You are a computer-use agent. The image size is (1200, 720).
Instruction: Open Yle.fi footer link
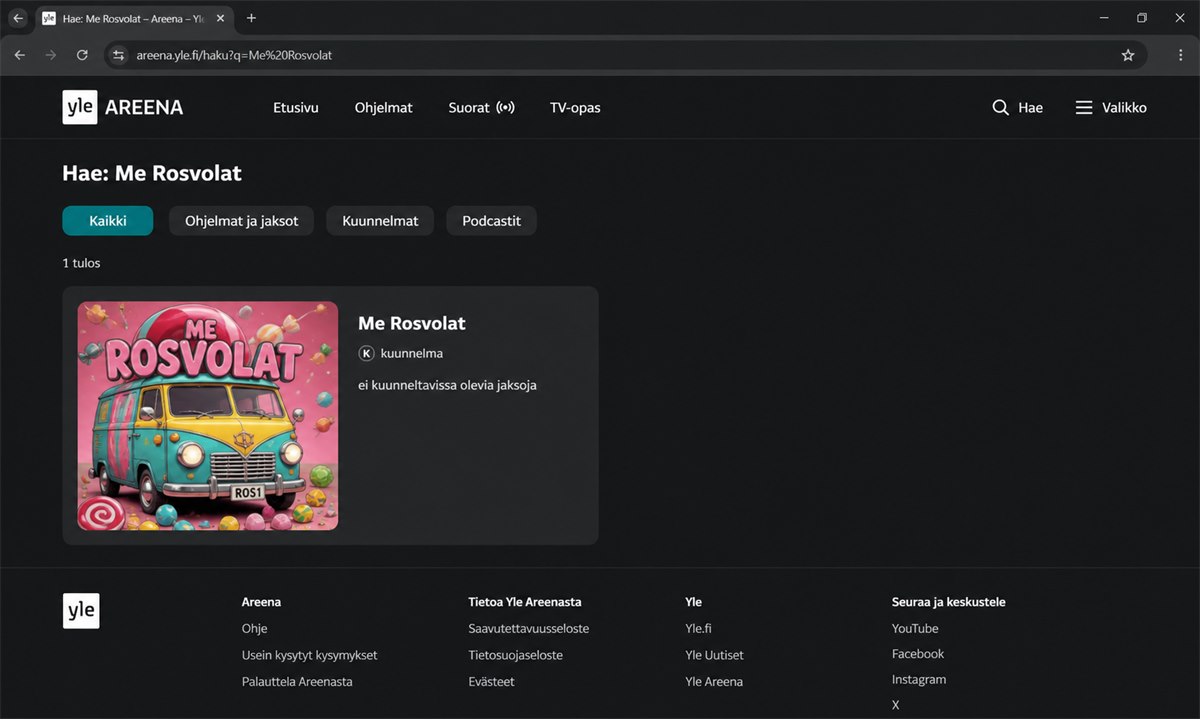pos(698,629)
